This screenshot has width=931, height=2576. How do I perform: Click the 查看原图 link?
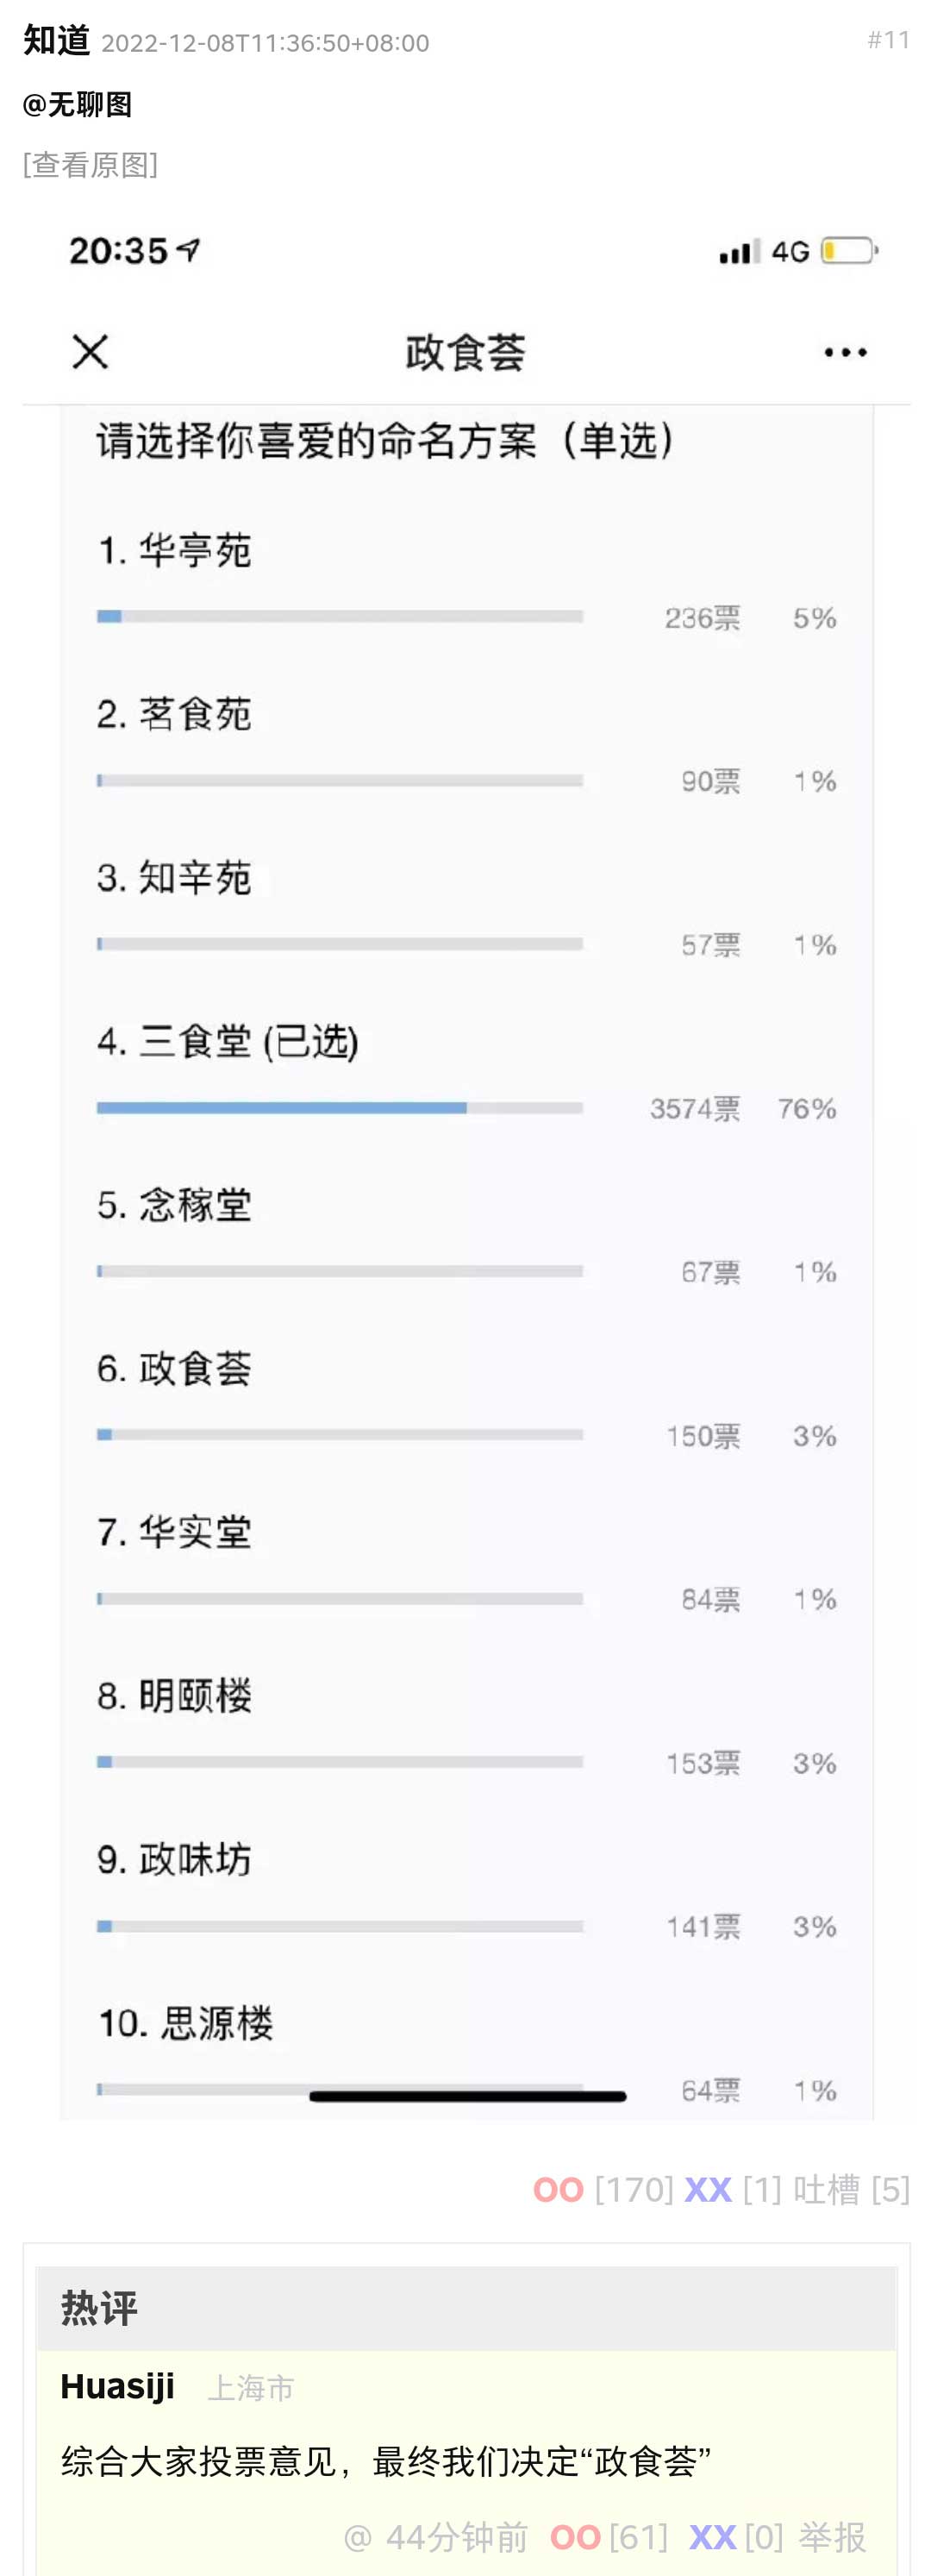[x=90, y=164]
